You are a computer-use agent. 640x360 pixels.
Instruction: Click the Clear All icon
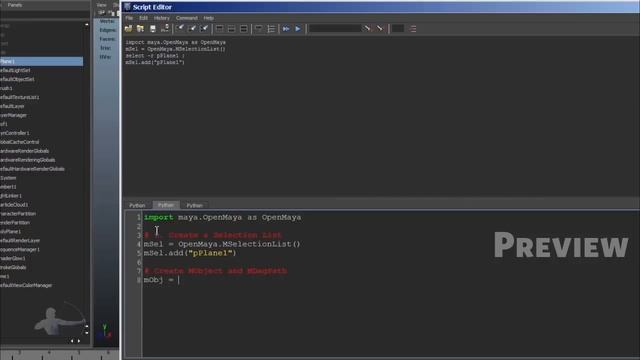point(204,29)
